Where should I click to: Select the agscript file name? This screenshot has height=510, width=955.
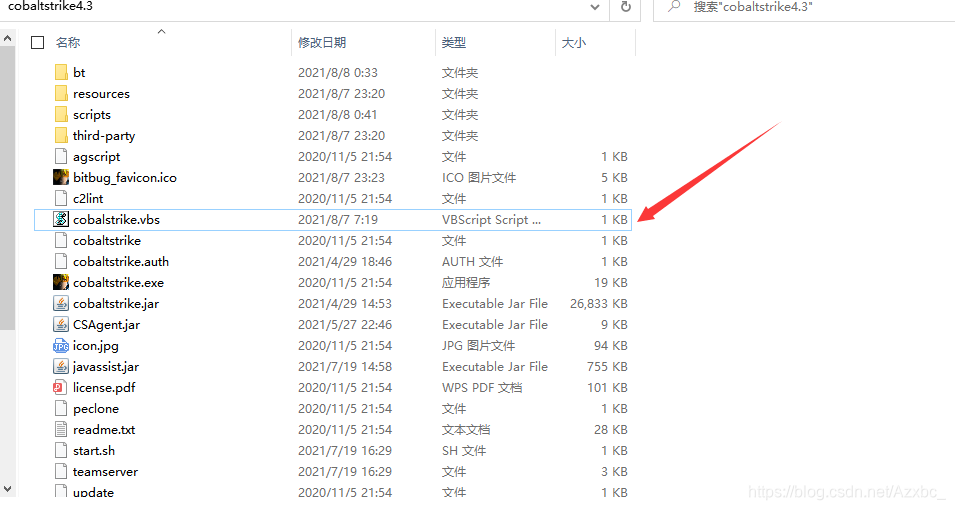click(97, 157)
